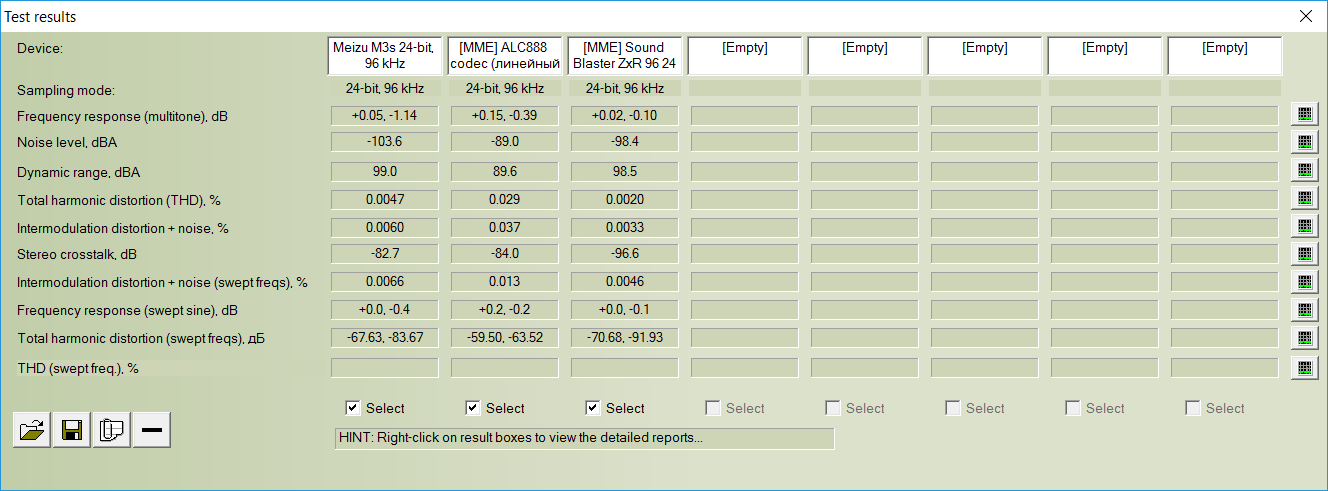Select the first [Empty] device slot
The width and height of the screenshot is (1328, 491).
[x=745, y=56]
